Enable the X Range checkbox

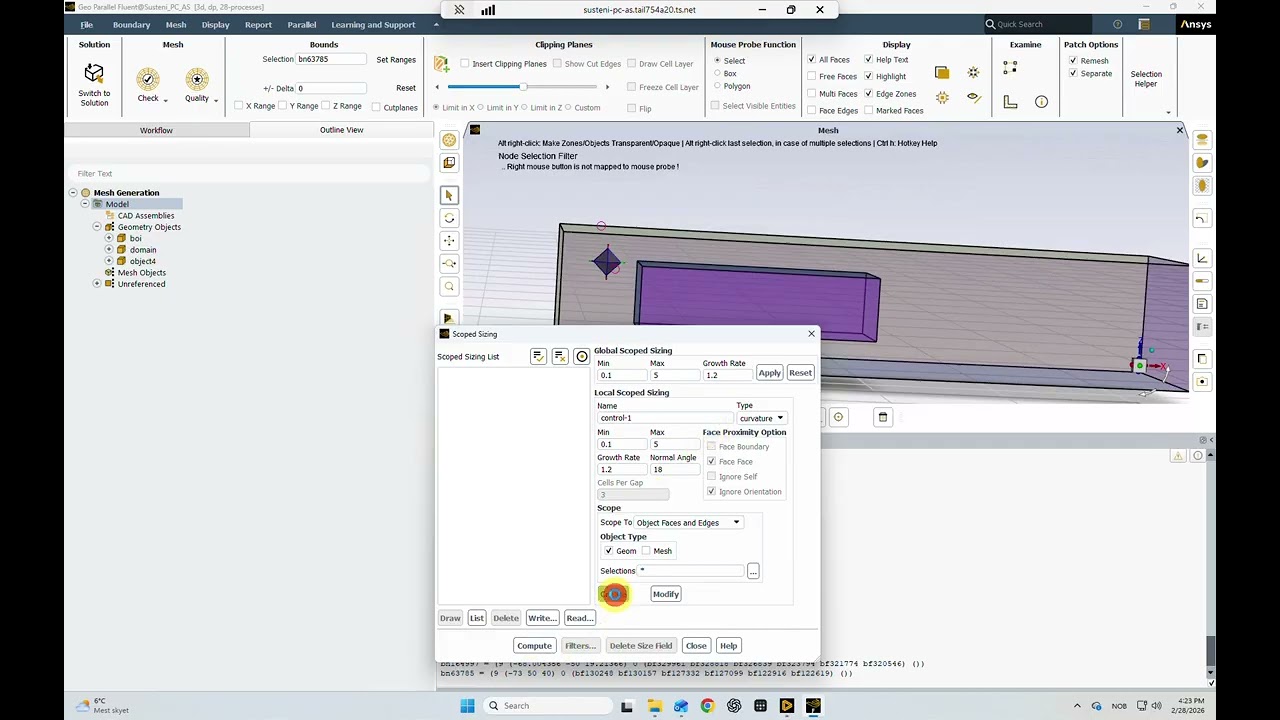pos(238,106)
